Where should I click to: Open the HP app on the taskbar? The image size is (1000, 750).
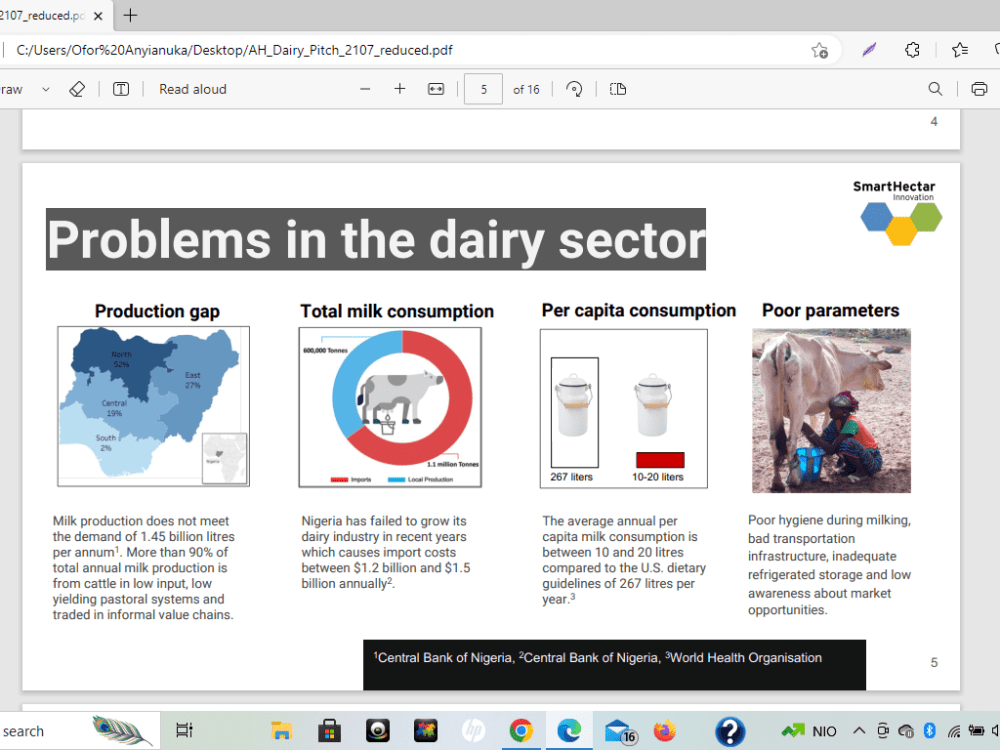[x=473, y=731]
